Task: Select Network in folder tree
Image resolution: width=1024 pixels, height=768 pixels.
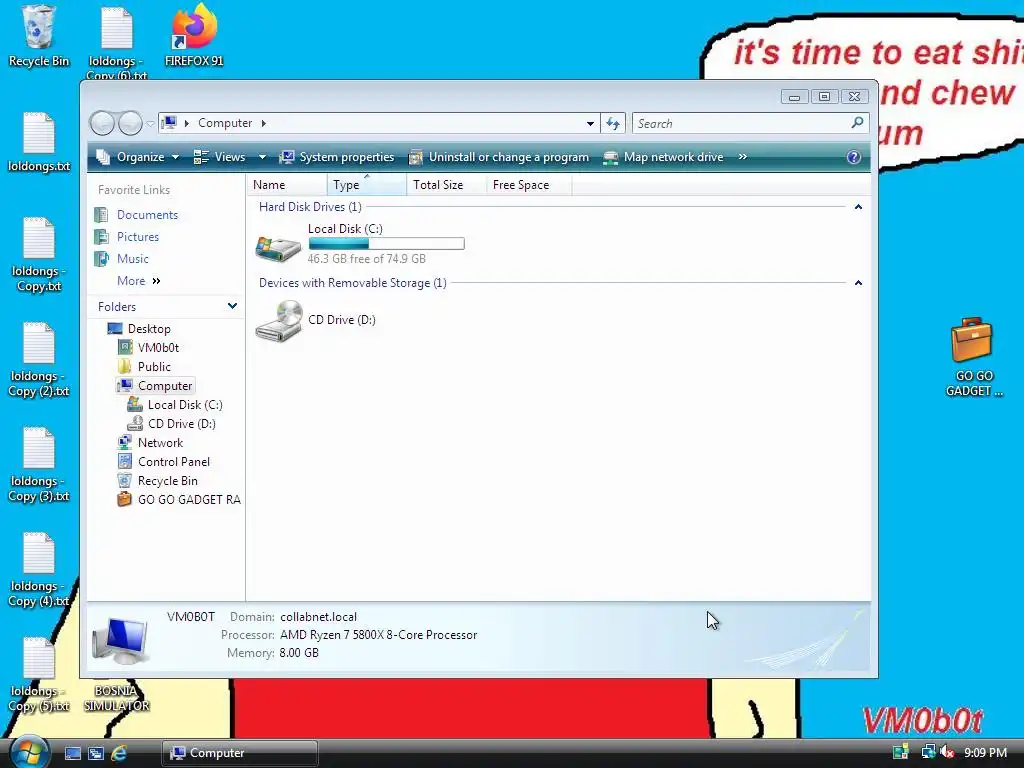Action: point(150,442)
